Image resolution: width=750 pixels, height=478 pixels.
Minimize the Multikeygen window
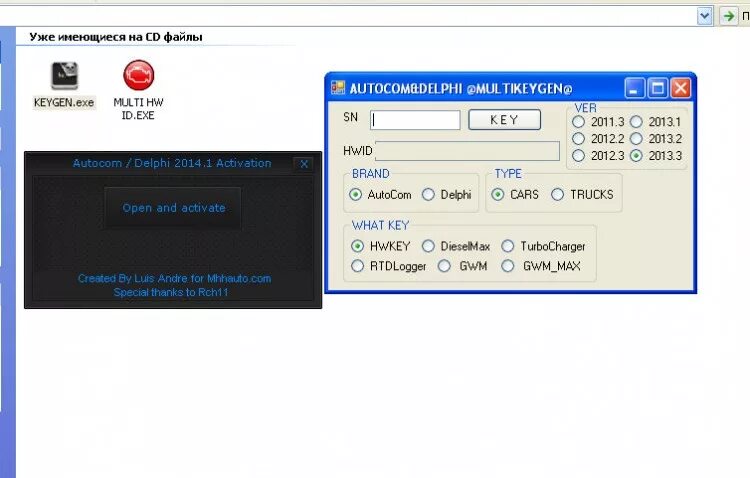[635, 89]
